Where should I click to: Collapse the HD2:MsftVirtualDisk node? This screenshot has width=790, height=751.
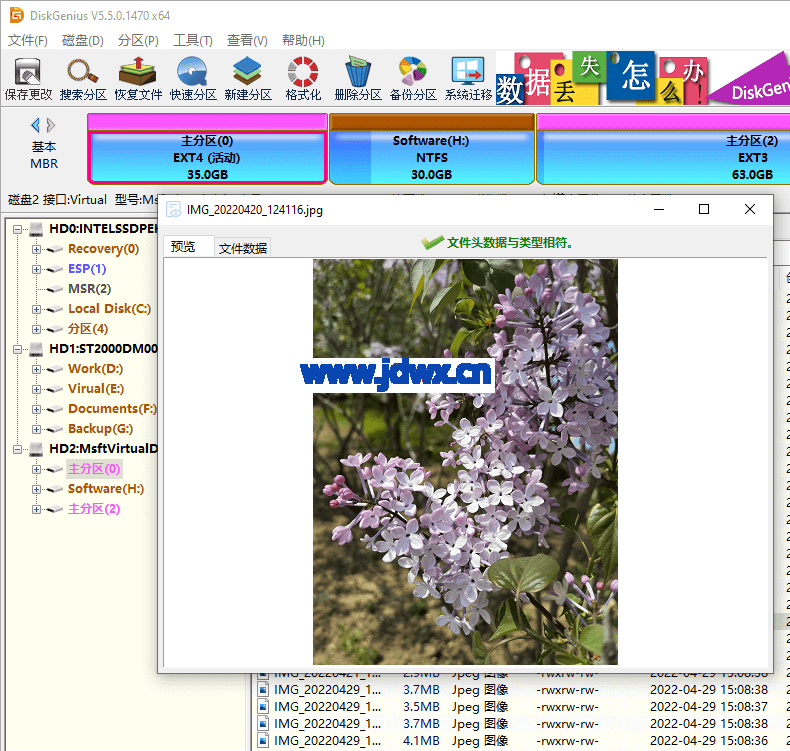tap(18, 449)
